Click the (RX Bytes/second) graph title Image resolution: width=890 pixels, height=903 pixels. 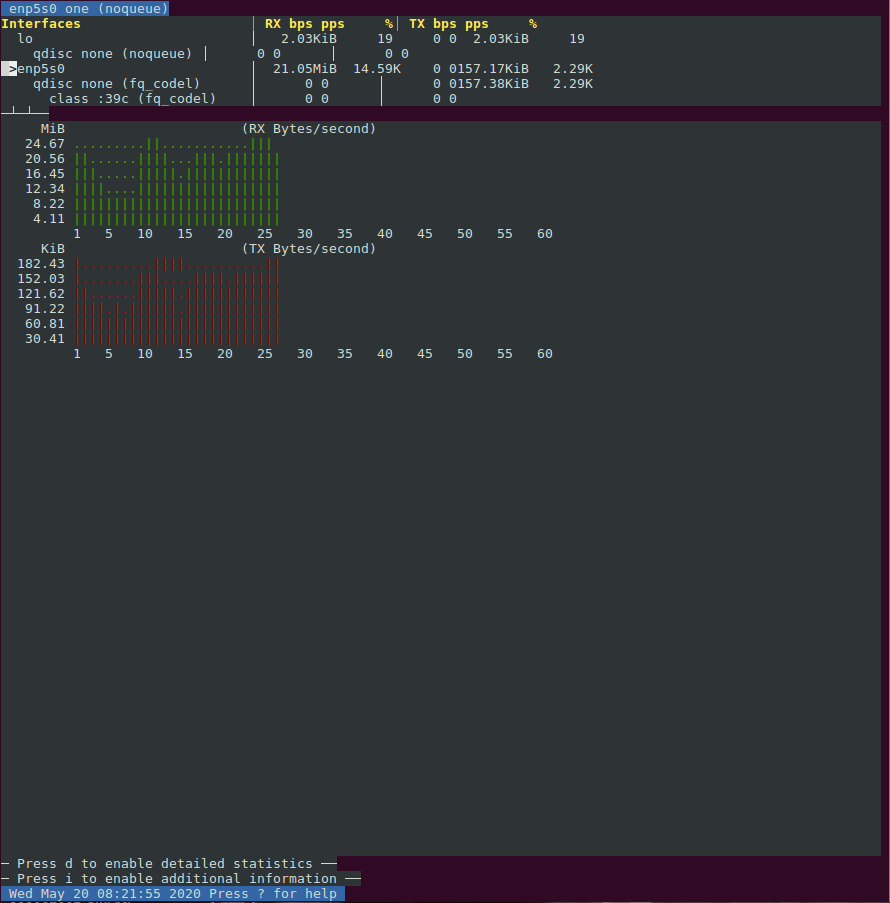[x=308, y=129]
